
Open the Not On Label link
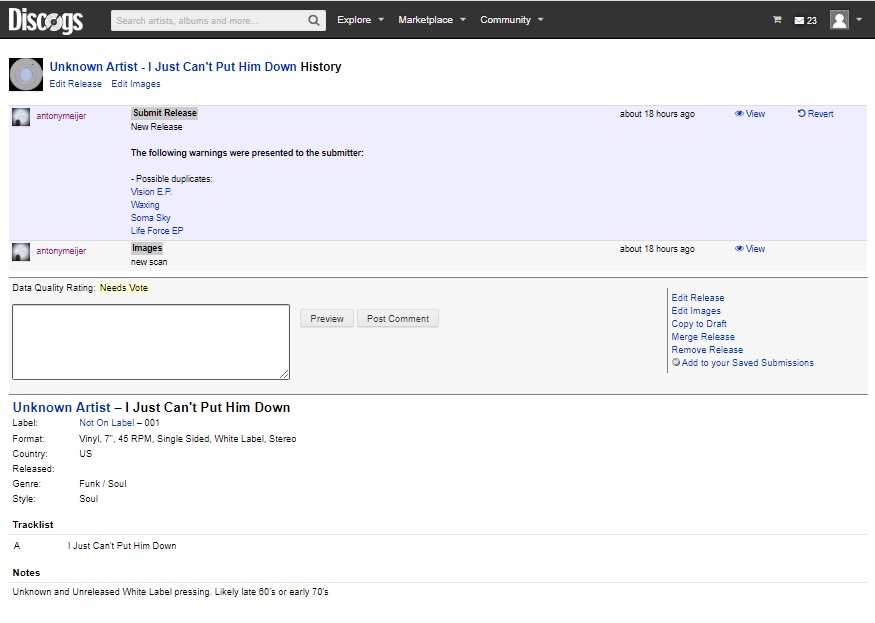tap(107, 423)
